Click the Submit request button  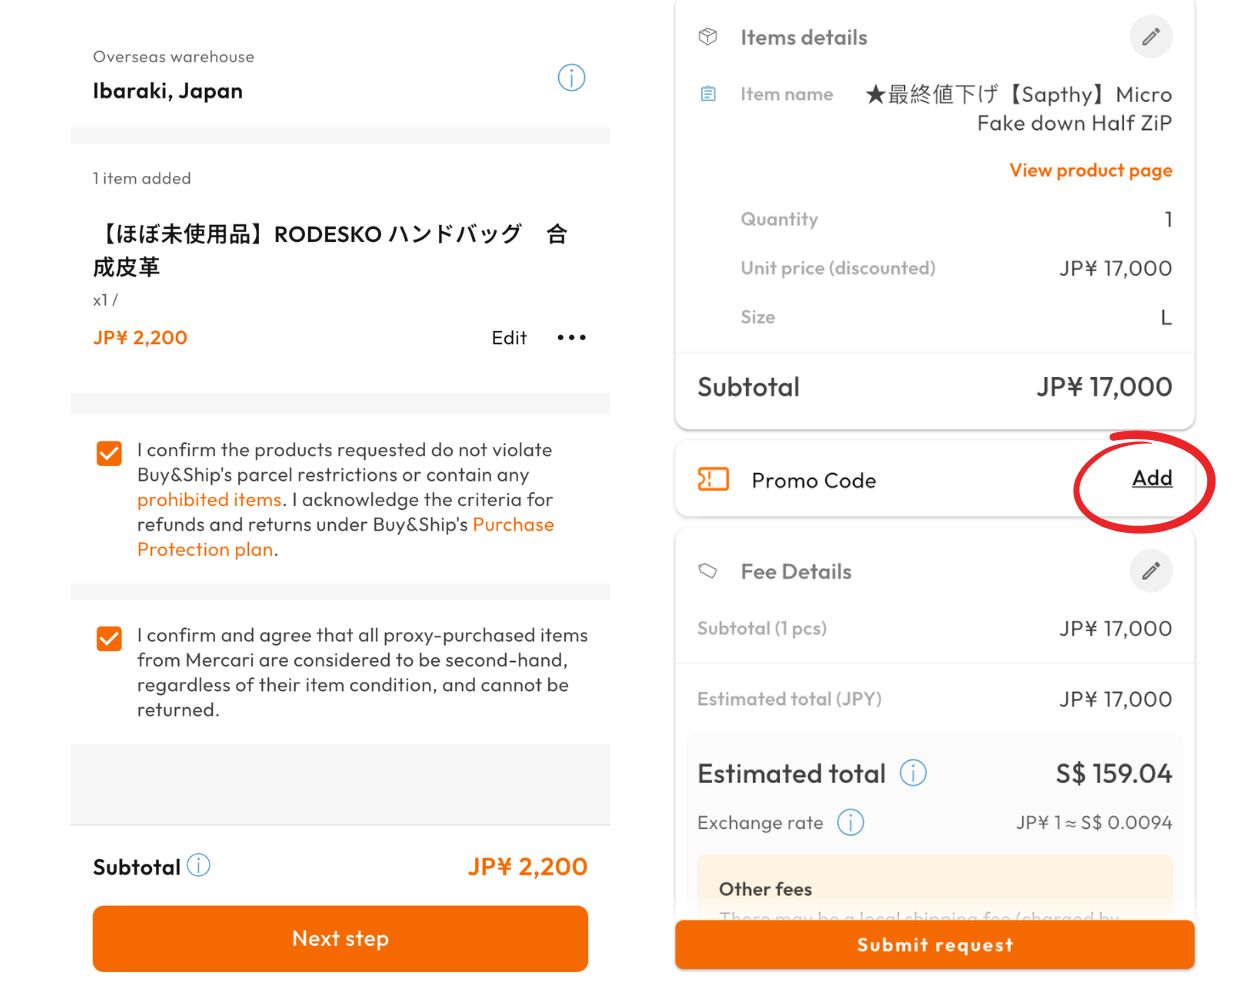point(935,944)
